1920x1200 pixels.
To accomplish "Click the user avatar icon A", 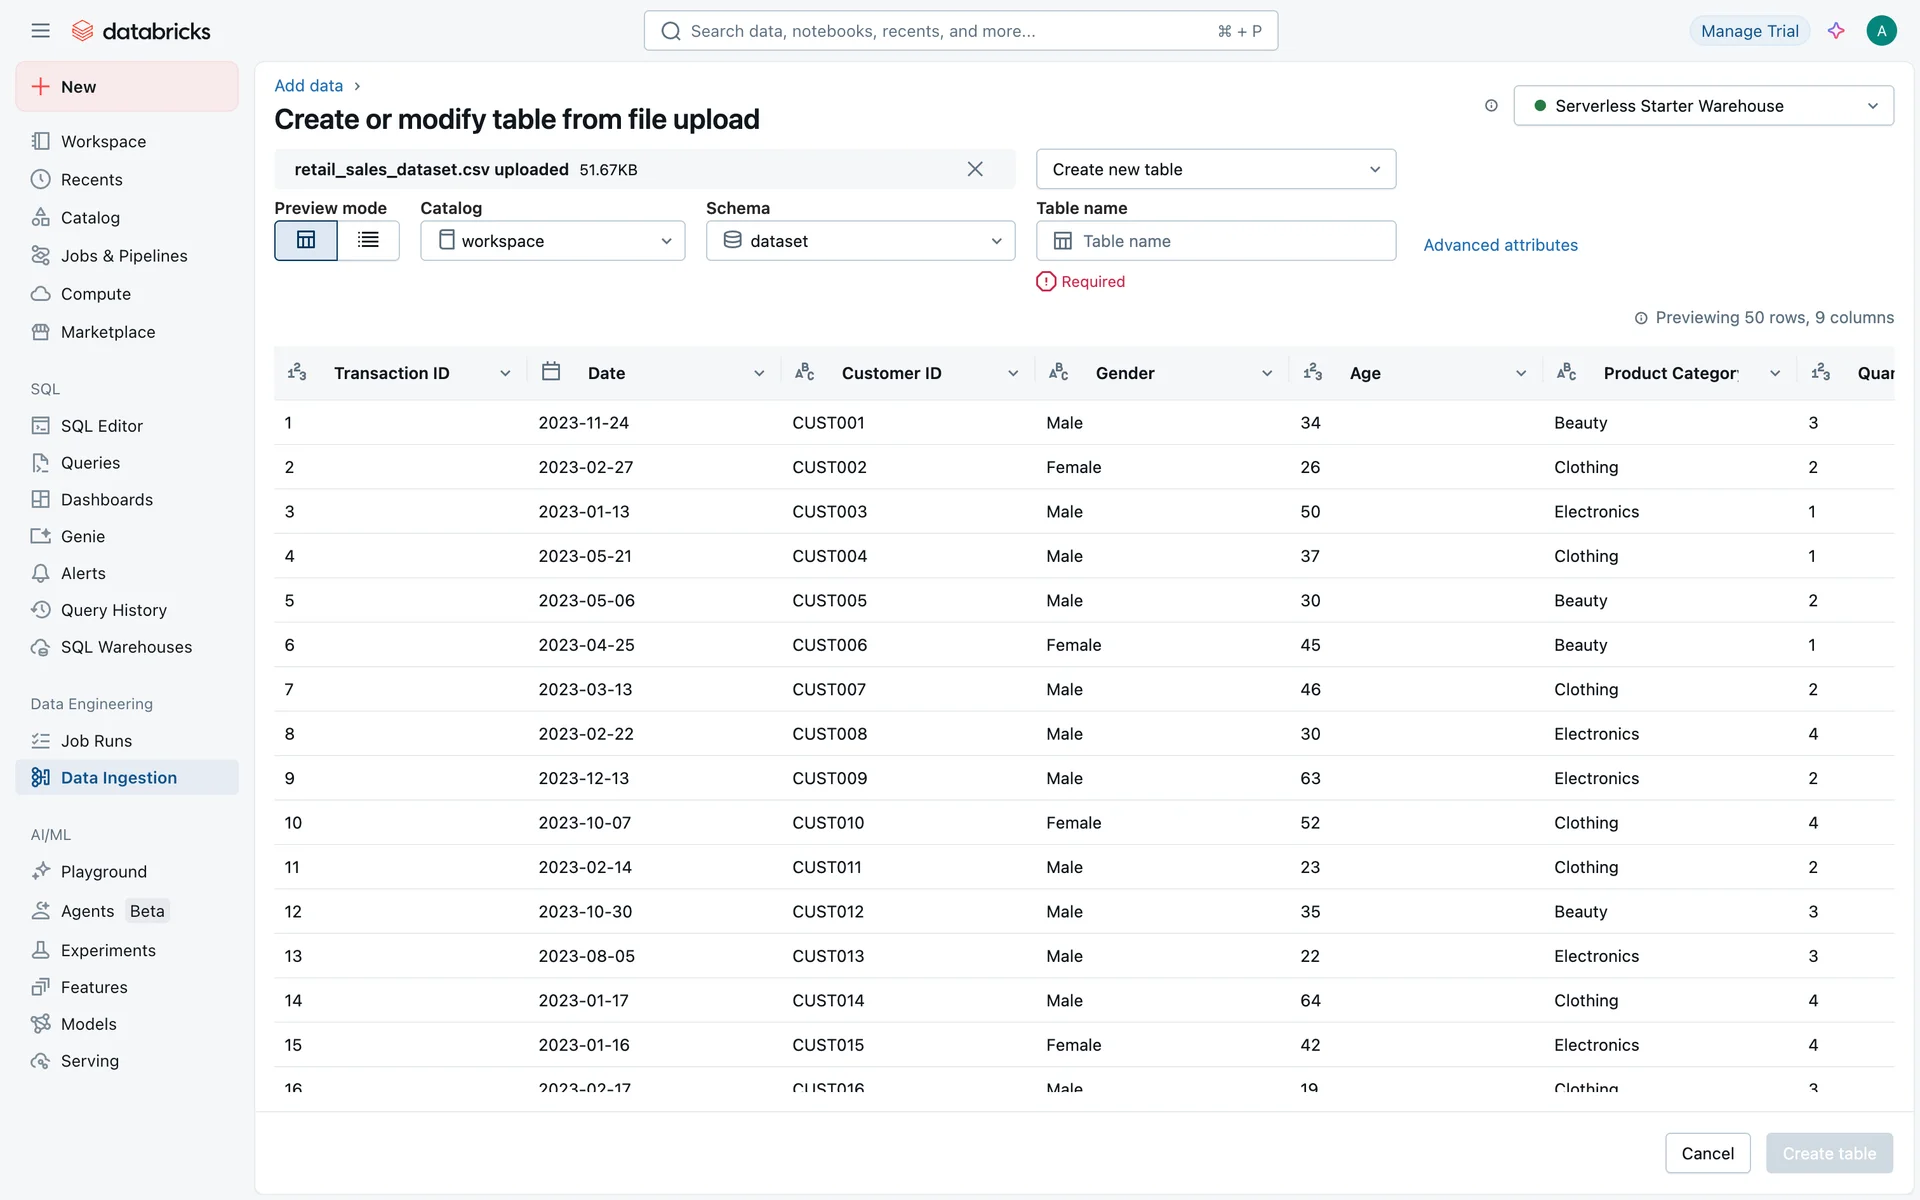I will click(x=1881, y=31).
